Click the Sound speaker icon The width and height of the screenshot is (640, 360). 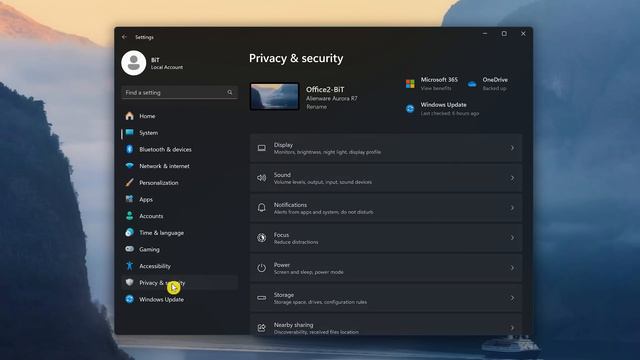(262, 178)
